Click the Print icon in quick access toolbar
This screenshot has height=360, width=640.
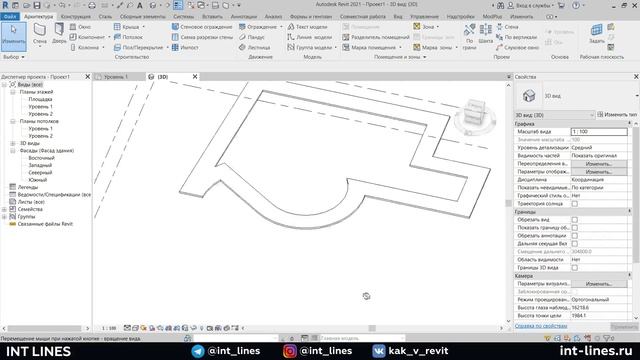click(92, 5)
